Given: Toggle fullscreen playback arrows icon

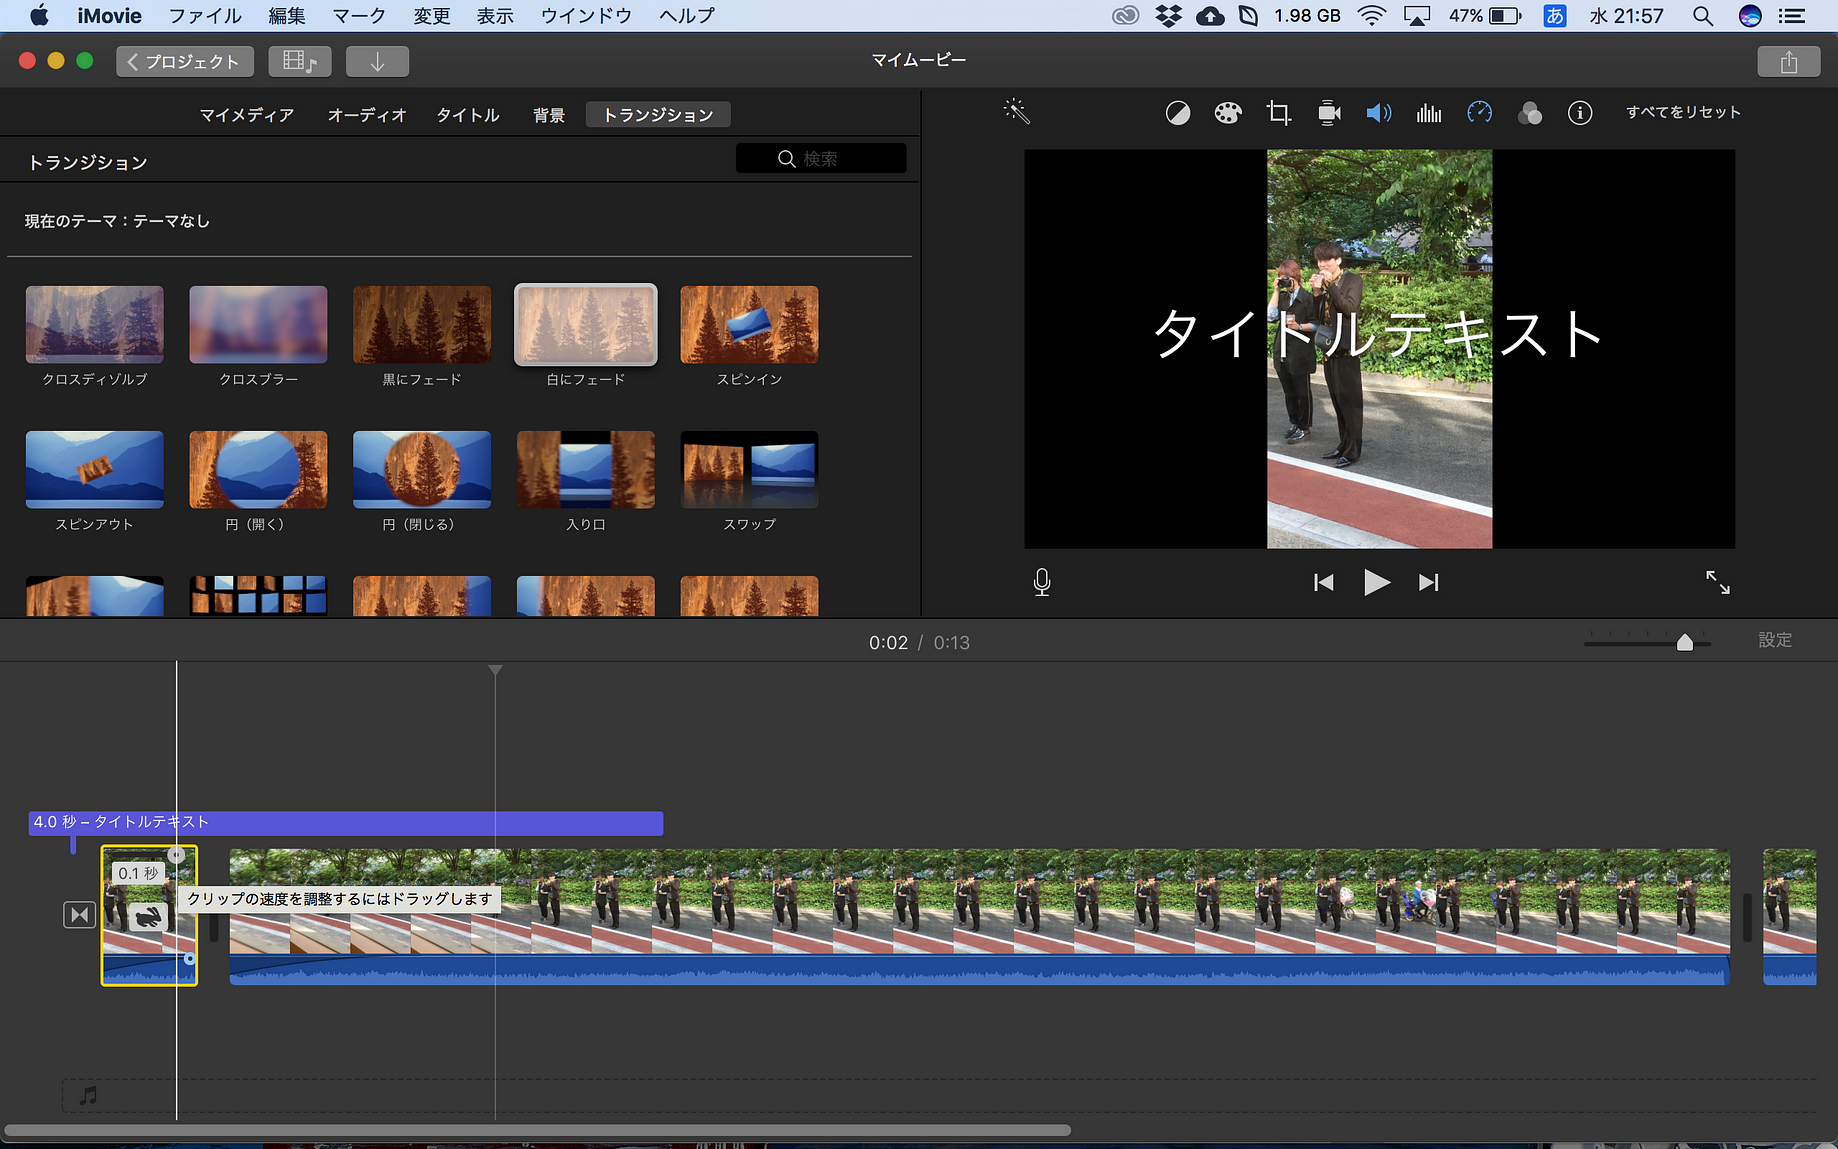Looking at the screenshot, I should (1718, 582).
